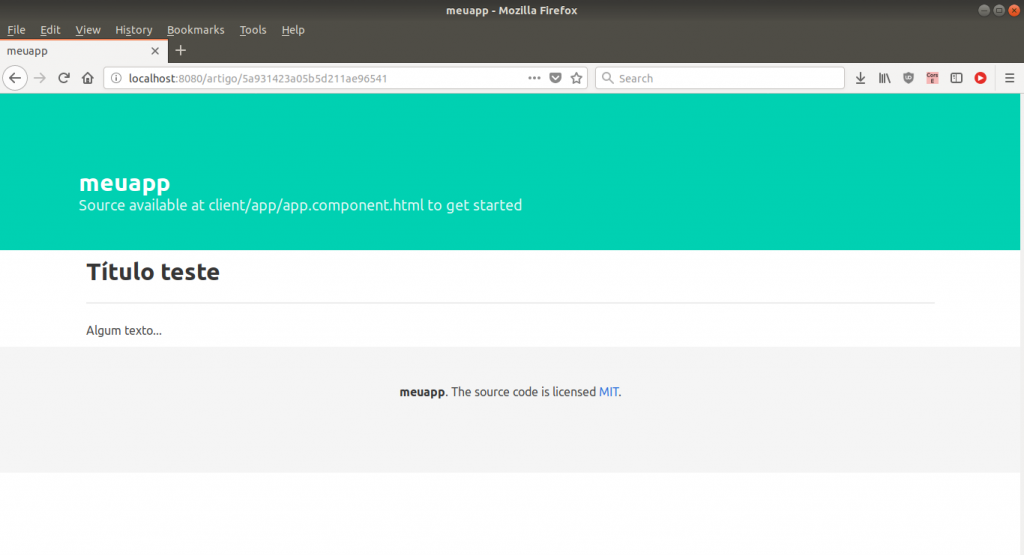Click the back navigation arrow
1024x555 pixels.
15,78
